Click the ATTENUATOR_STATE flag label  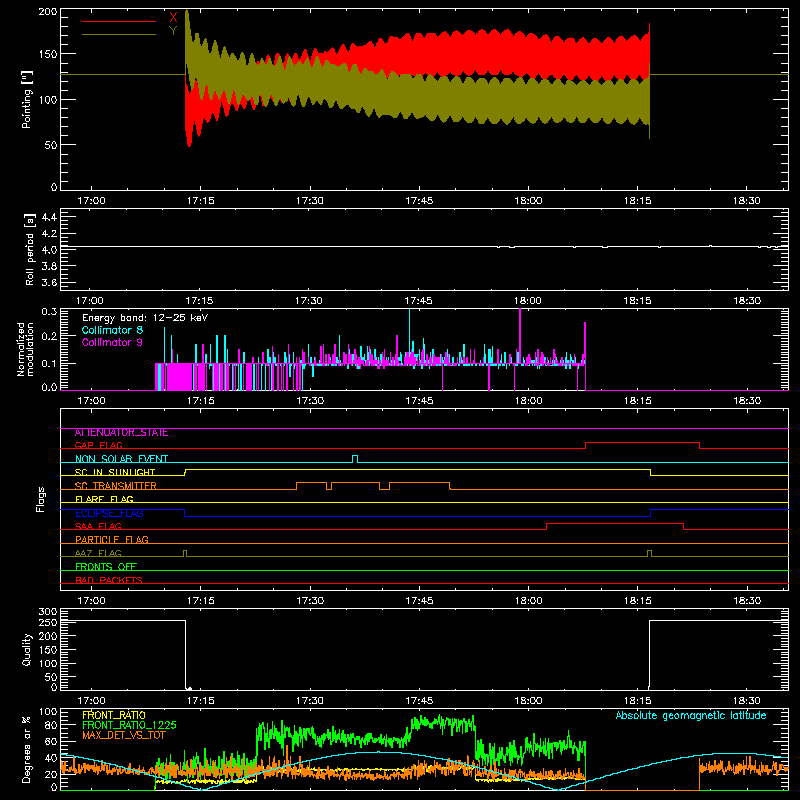[121, 433]
